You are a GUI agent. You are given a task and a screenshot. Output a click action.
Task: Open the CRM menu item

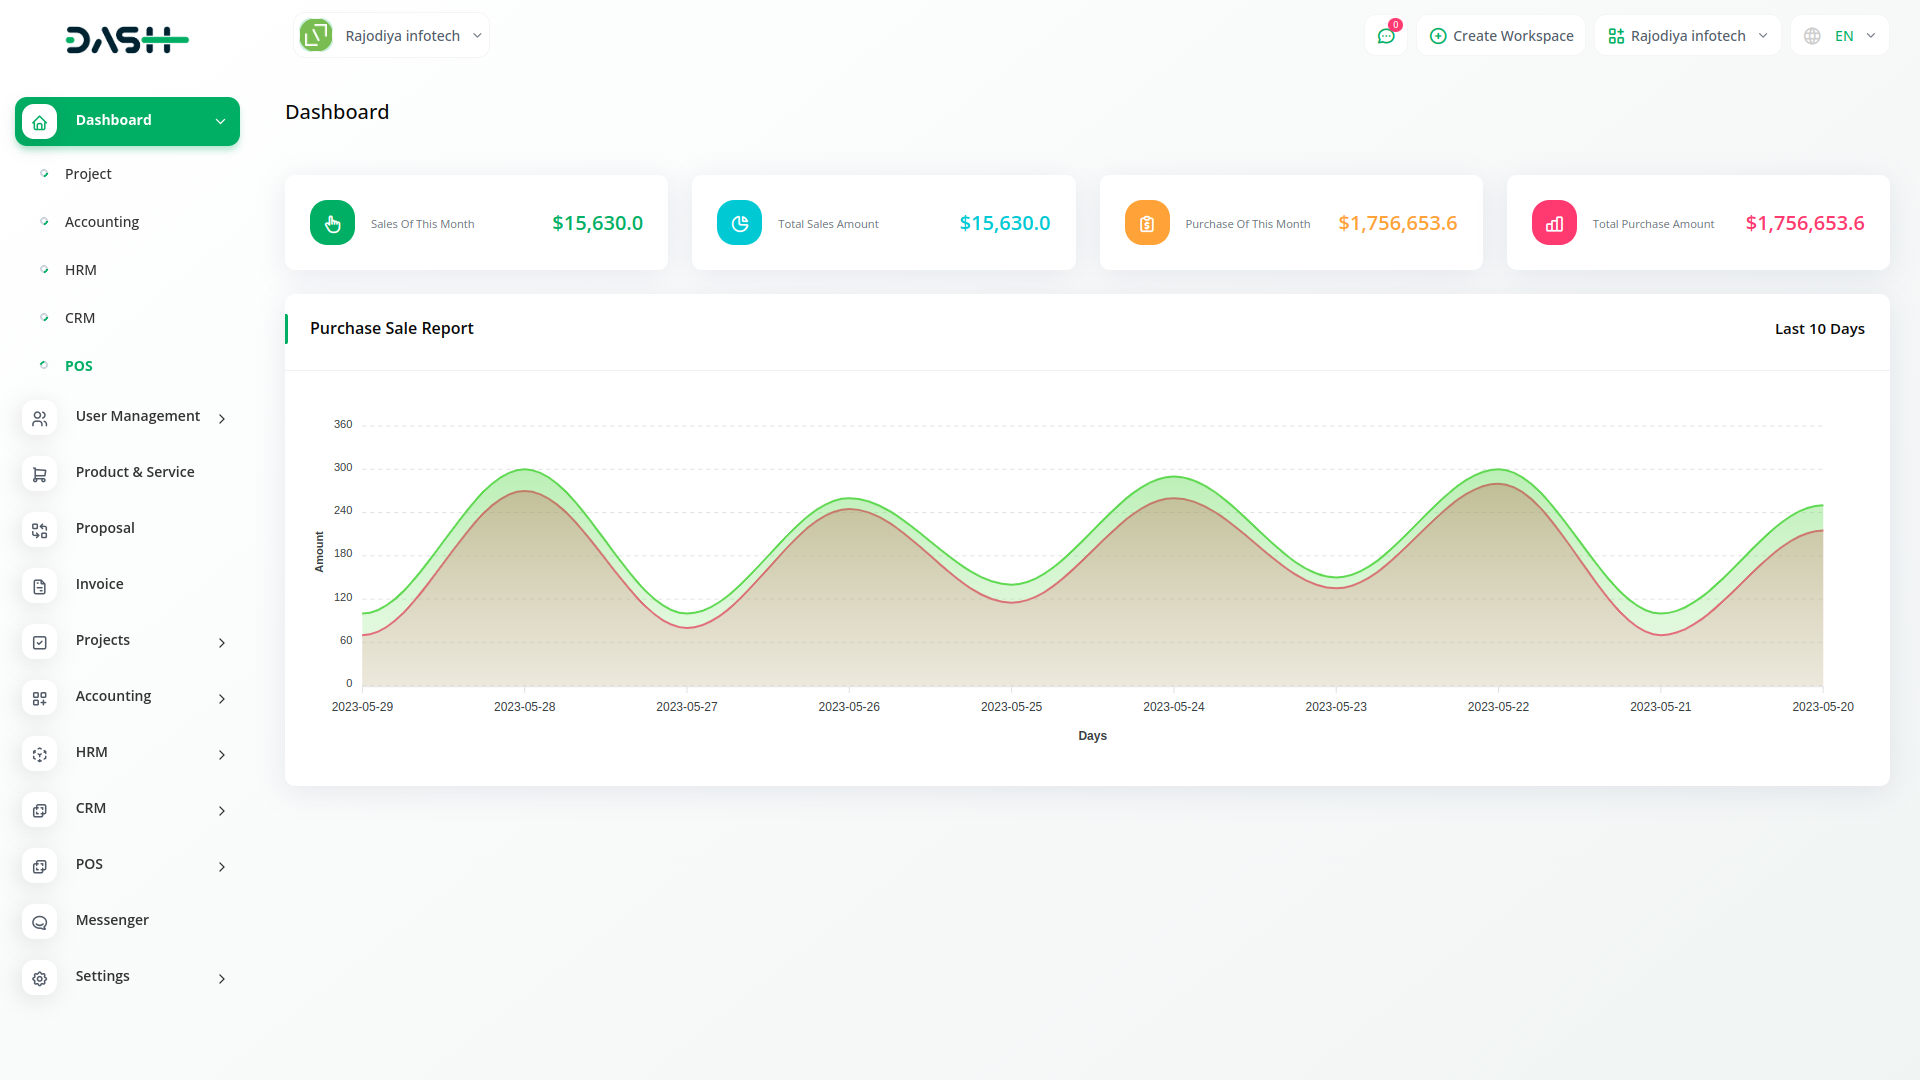pyautogui.click(x=80, y=318)
